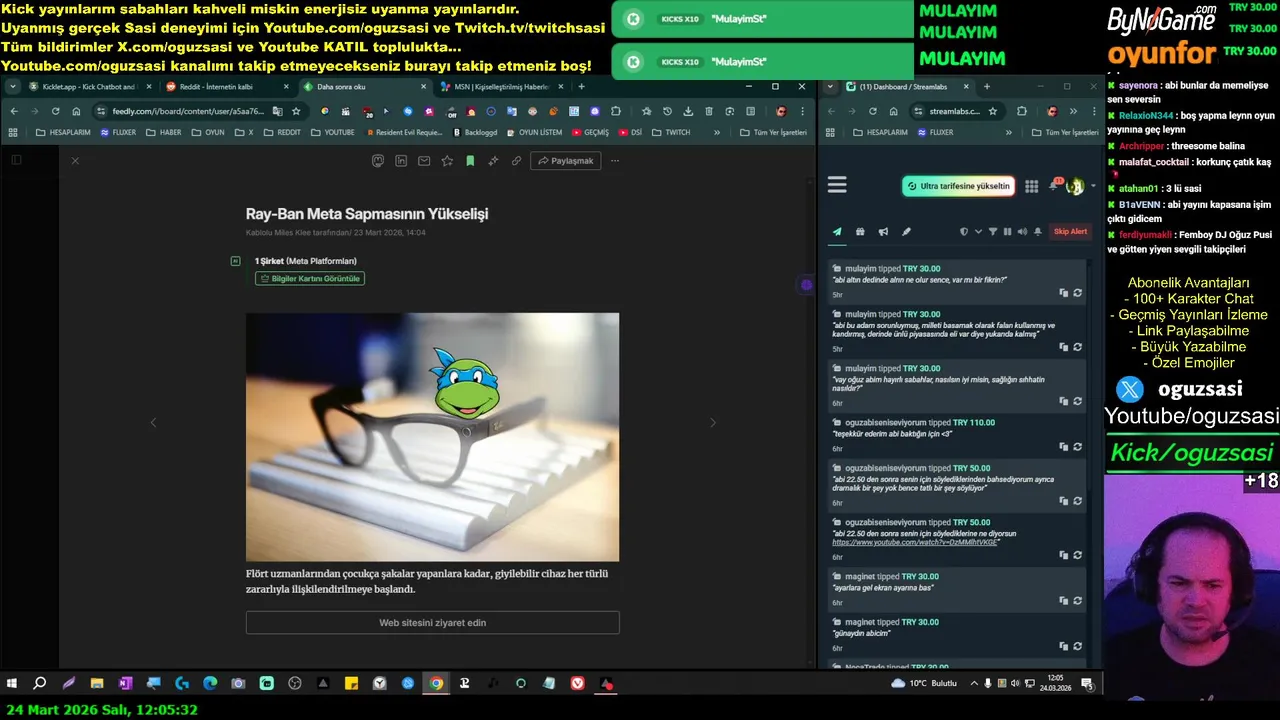This screenshot has height=720, width=1280.
Task: Open HABER bookmarks folder in Feedly window
Action: (164, 132)
